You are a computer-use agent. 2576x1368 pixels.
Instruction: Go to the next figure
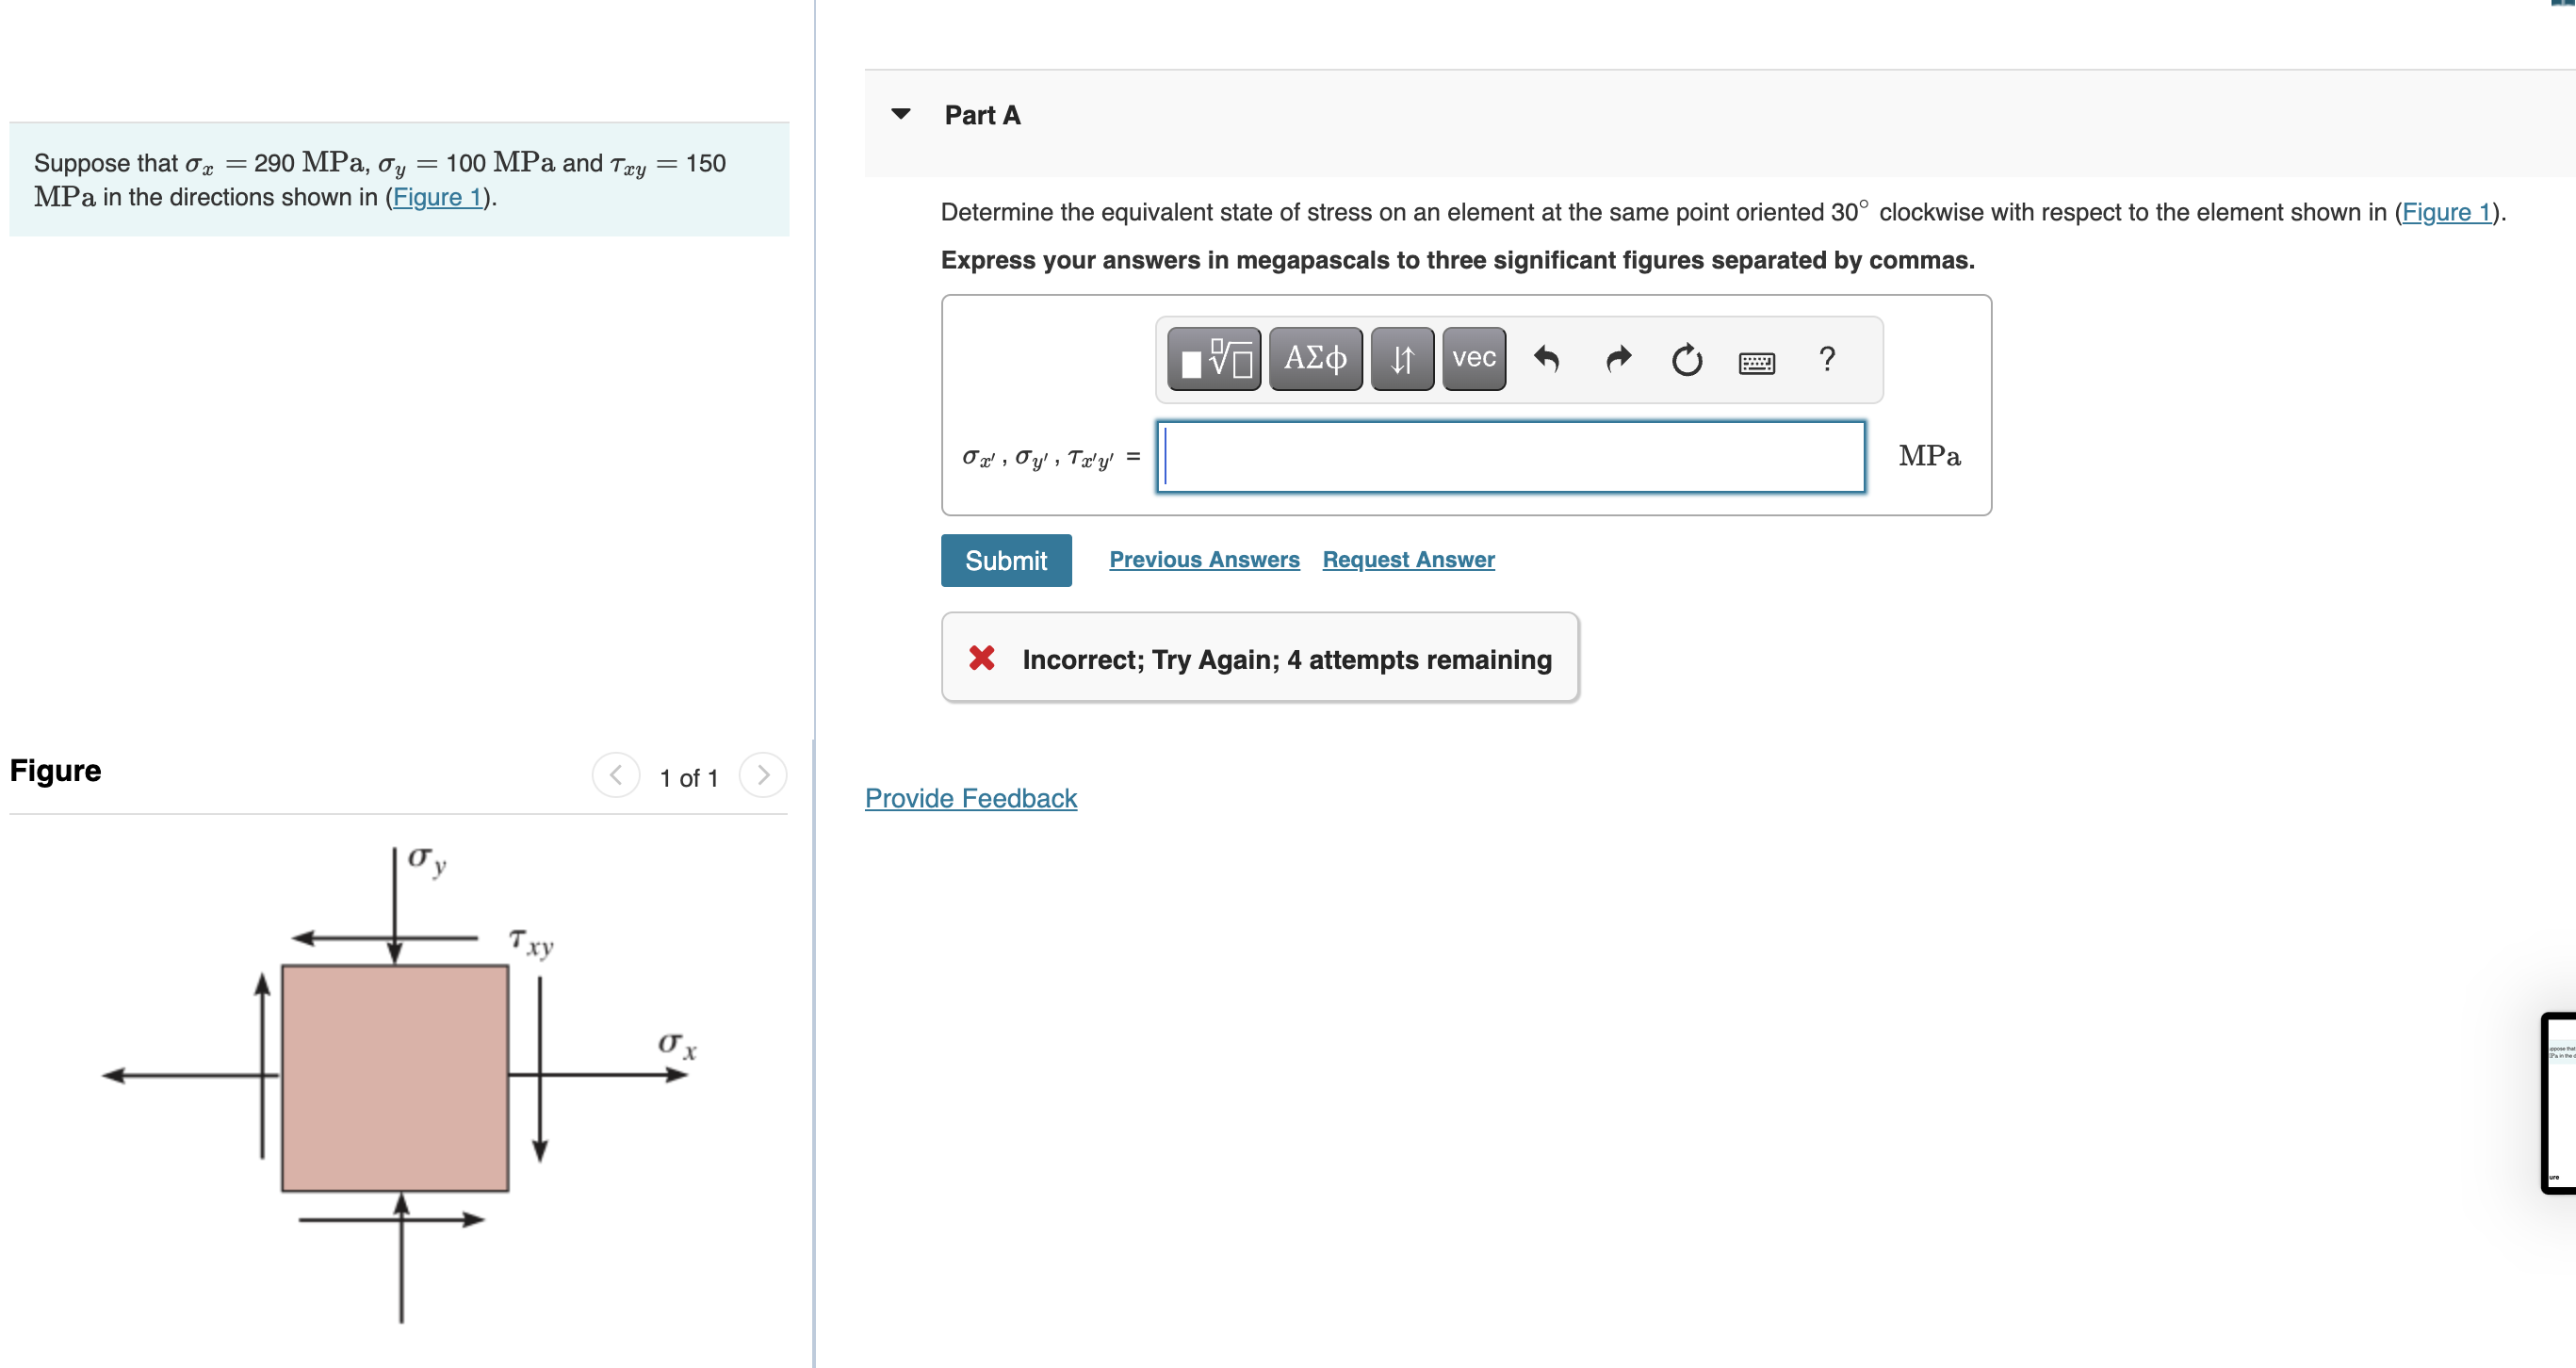click(x=762, y=775)
